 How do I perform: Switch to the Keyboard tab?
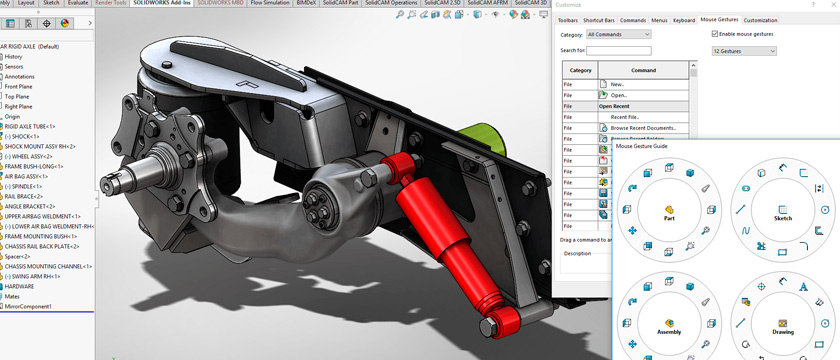pos(684,20)
